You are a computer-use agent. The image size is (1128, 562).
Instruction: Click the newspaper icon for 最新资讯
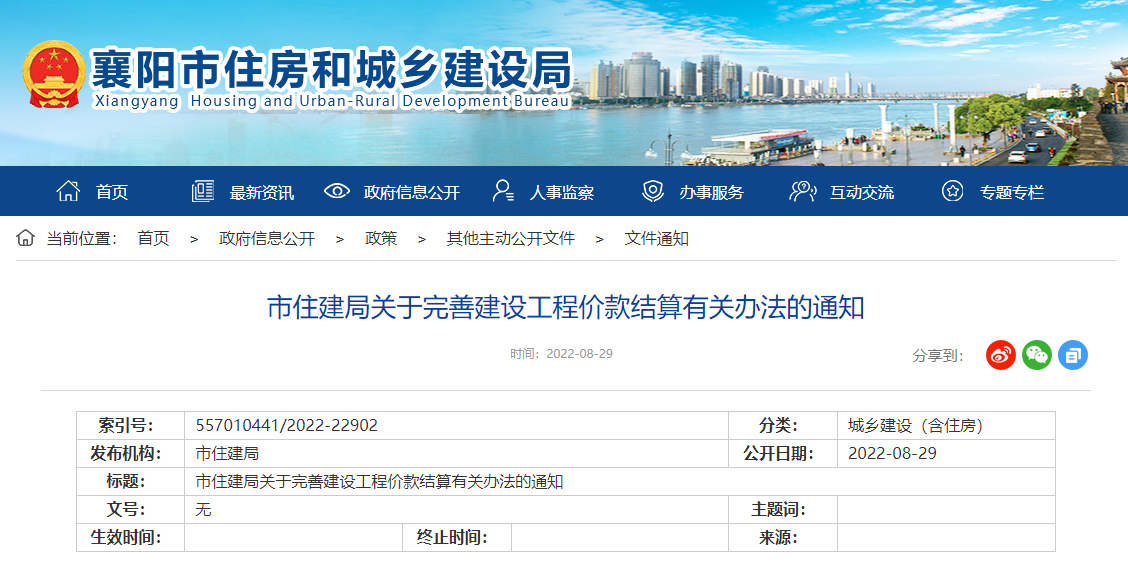tap(203, 191)
